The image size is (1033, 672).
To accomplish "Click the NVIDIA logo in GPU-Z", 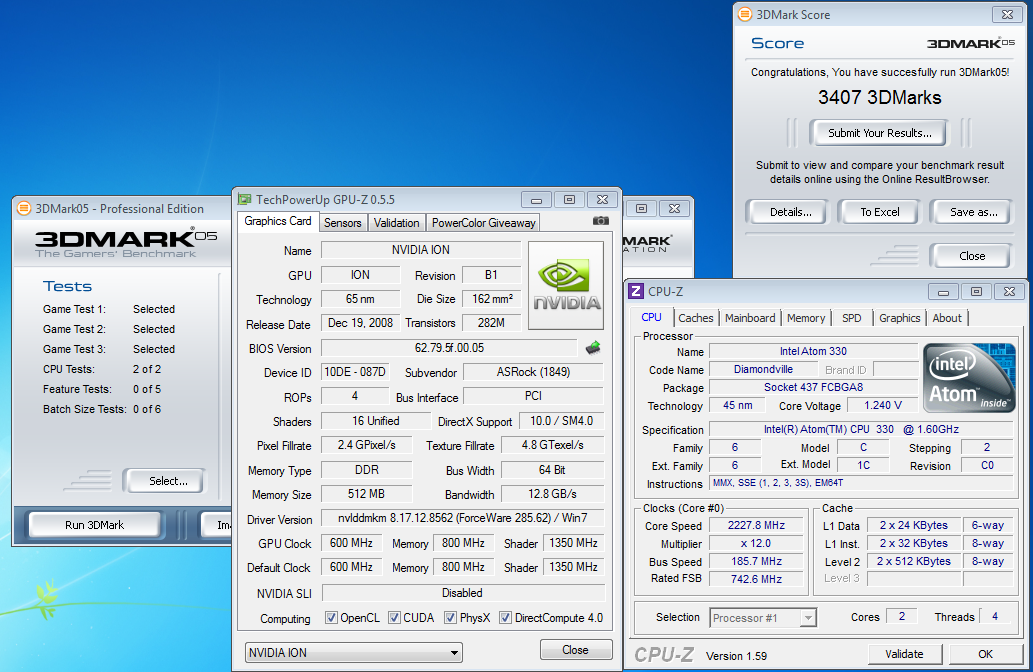I will tap(566, 285).
